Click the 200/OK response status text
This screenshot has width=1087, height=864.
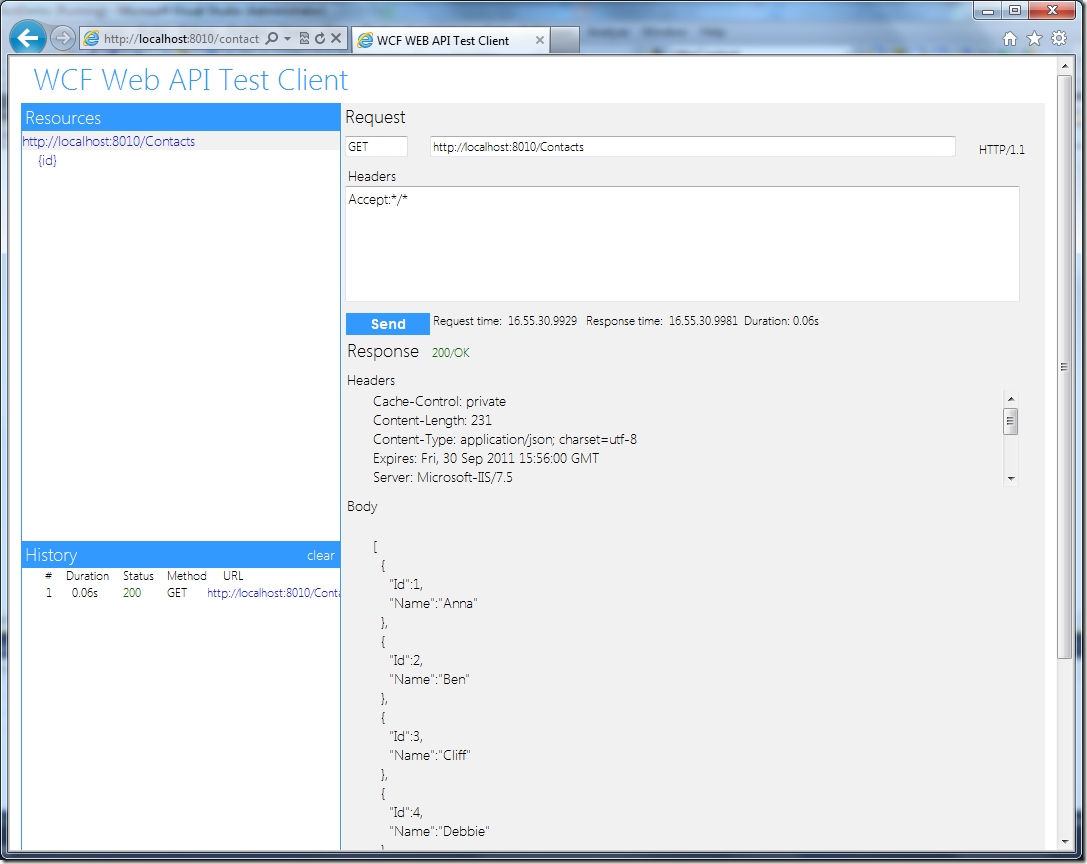[451, 353]
